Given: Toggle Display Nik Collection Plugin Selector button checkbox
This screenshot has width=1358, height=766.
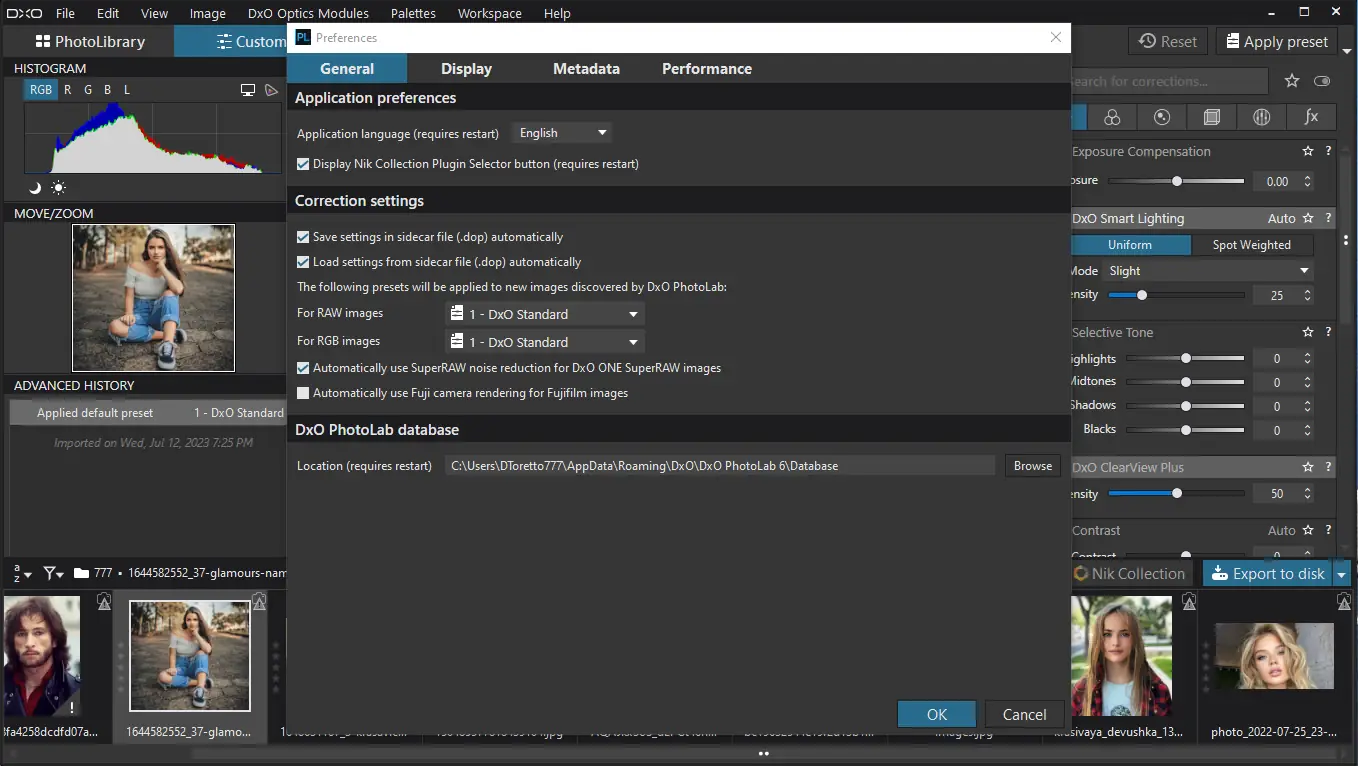Looking at the screenshot, I should (304, 164).
